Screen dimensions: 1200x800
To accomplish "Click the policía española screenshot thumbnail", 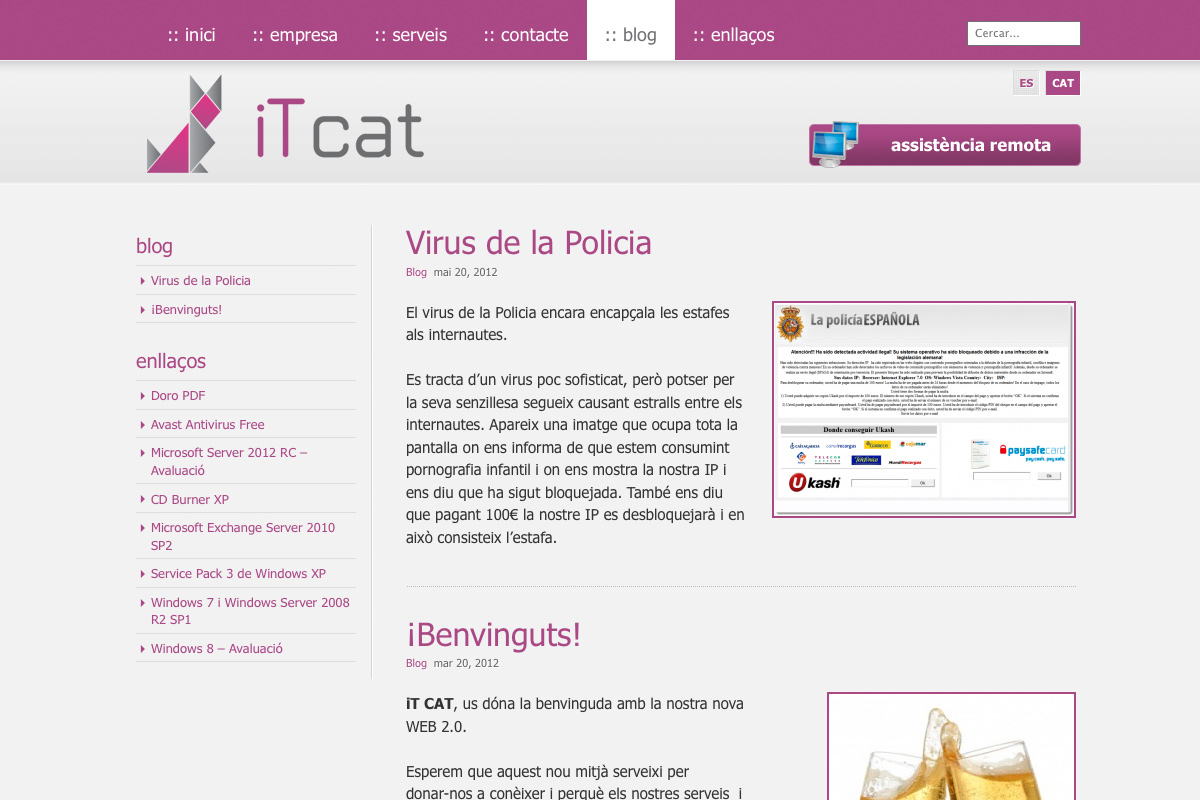I will pyautogui.click(x=923, y=410).
